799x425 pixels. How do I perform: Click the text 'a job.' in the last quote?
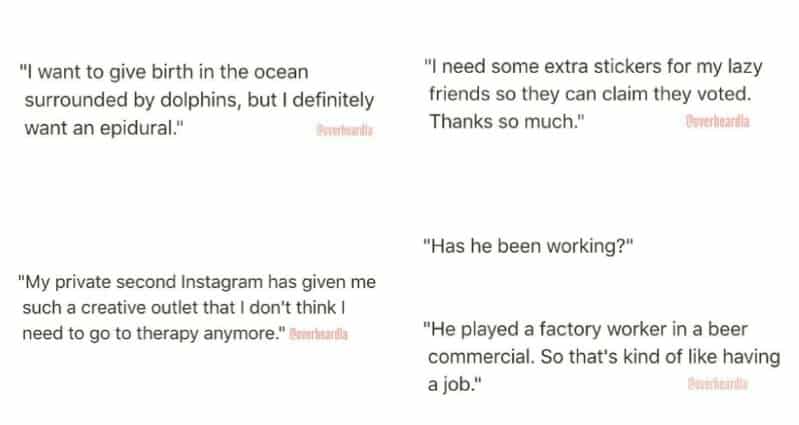[x=448, y=384]
